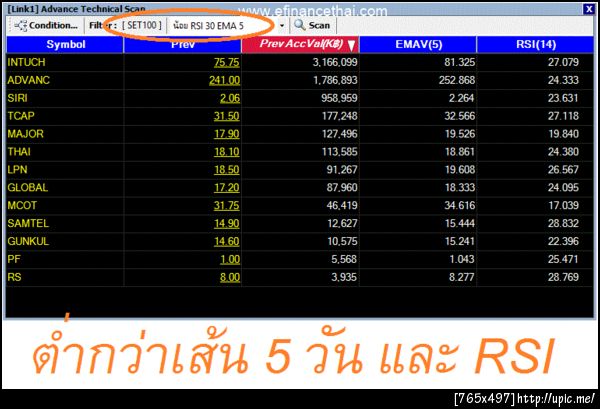Sort by Symbol column header
Image resolution: width=600 pixels, height=409 pixels.
(x=65, y=44)
